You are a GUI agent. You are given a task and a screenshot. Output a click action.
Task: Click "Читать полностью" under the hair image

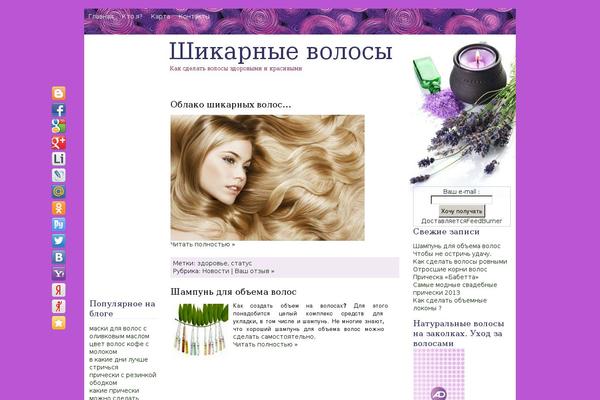click(x=202, y=244)
